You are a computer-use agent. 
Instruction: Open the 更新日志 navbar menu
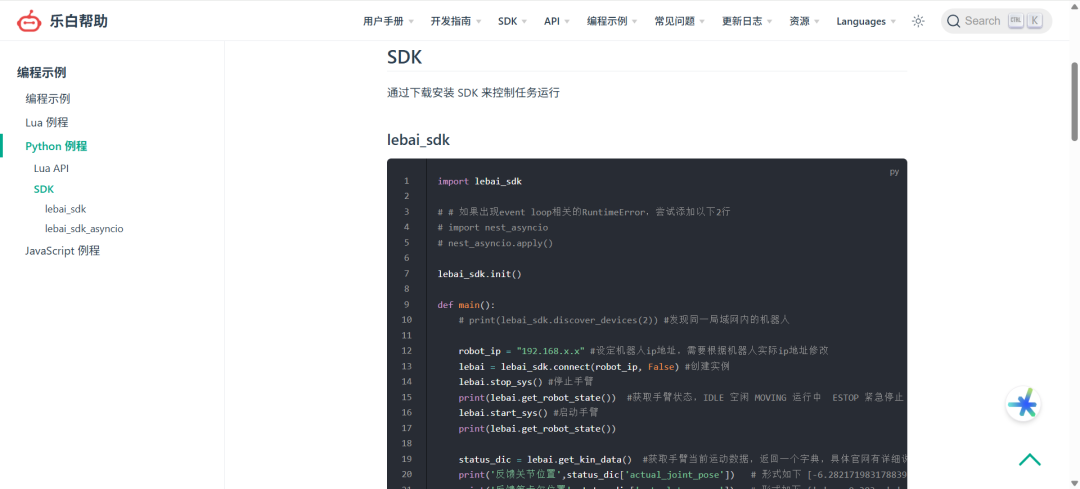click(747, 21)
